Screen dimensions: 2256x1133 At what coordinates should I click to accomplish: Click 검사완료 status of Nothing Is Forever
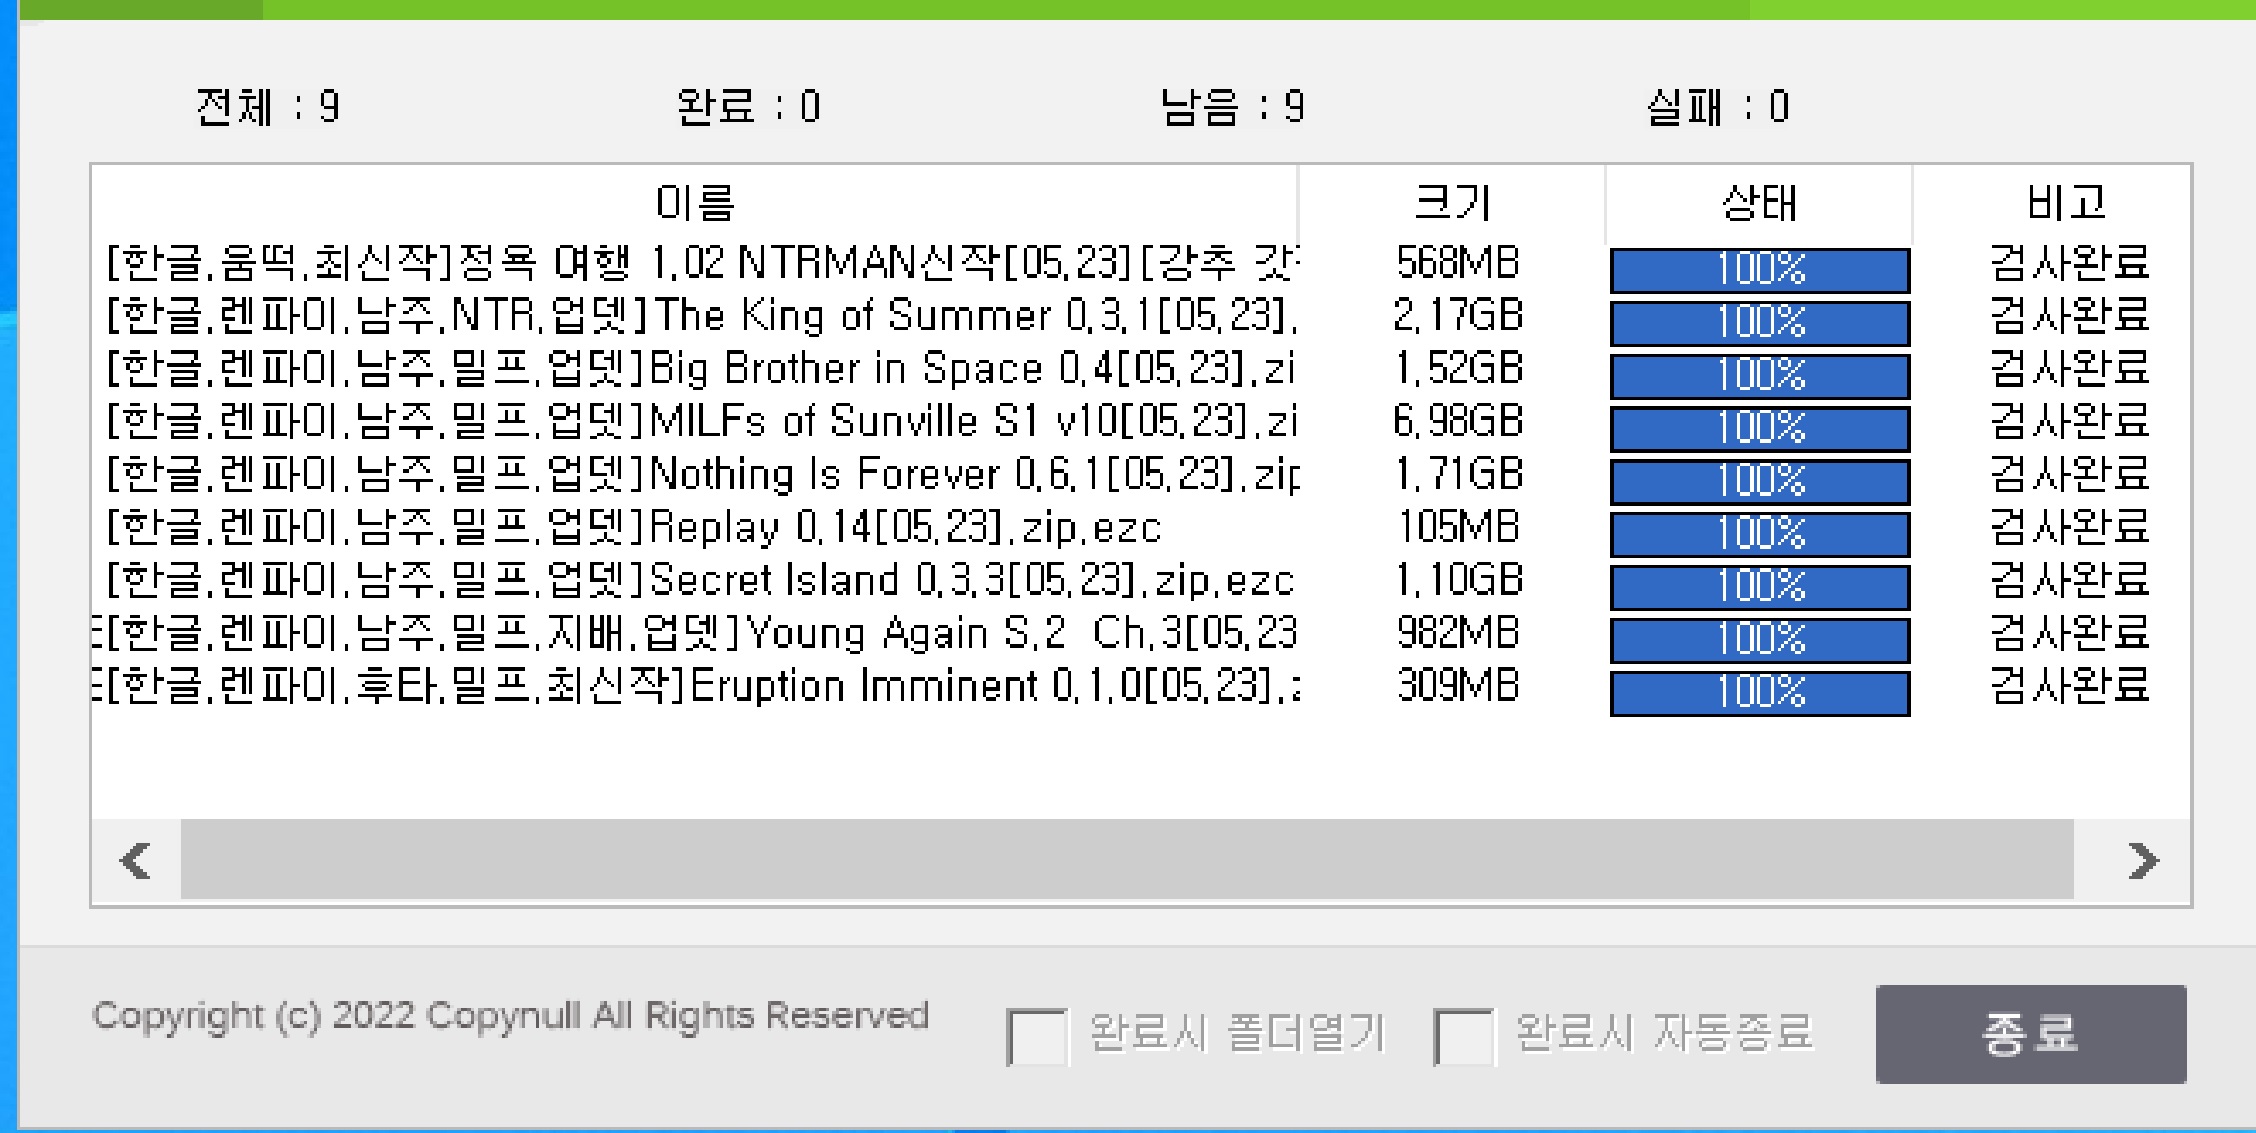tap(2068, 474)
